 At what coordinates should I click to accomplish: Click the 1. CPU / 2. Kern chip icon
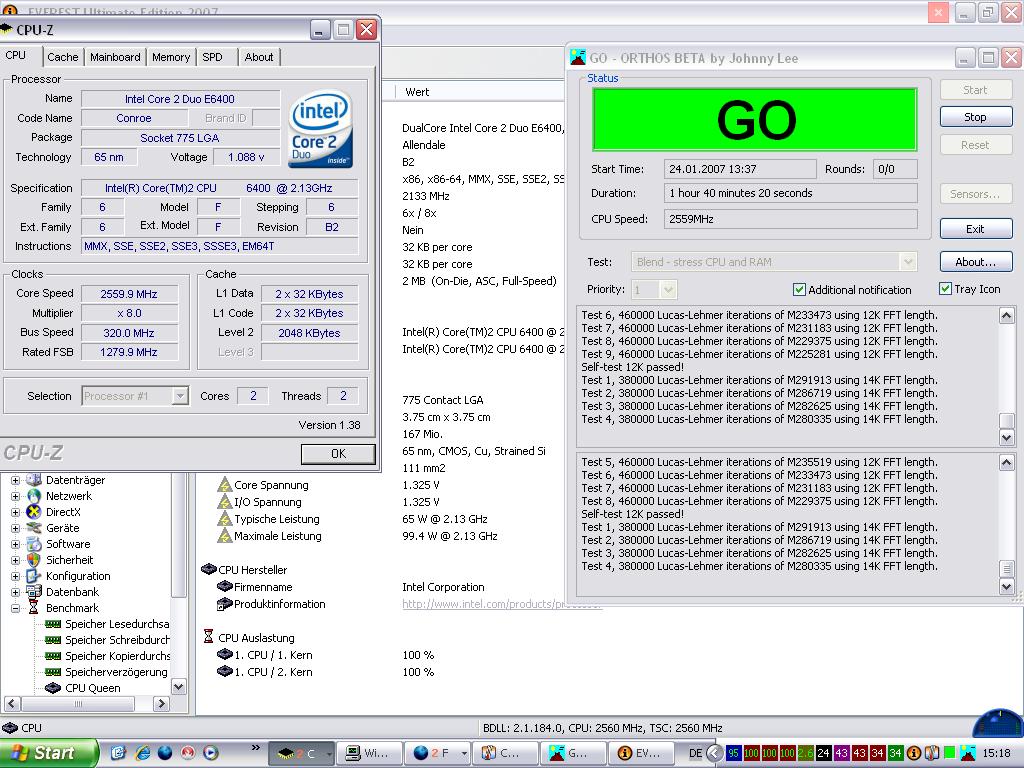coord(225,671)
